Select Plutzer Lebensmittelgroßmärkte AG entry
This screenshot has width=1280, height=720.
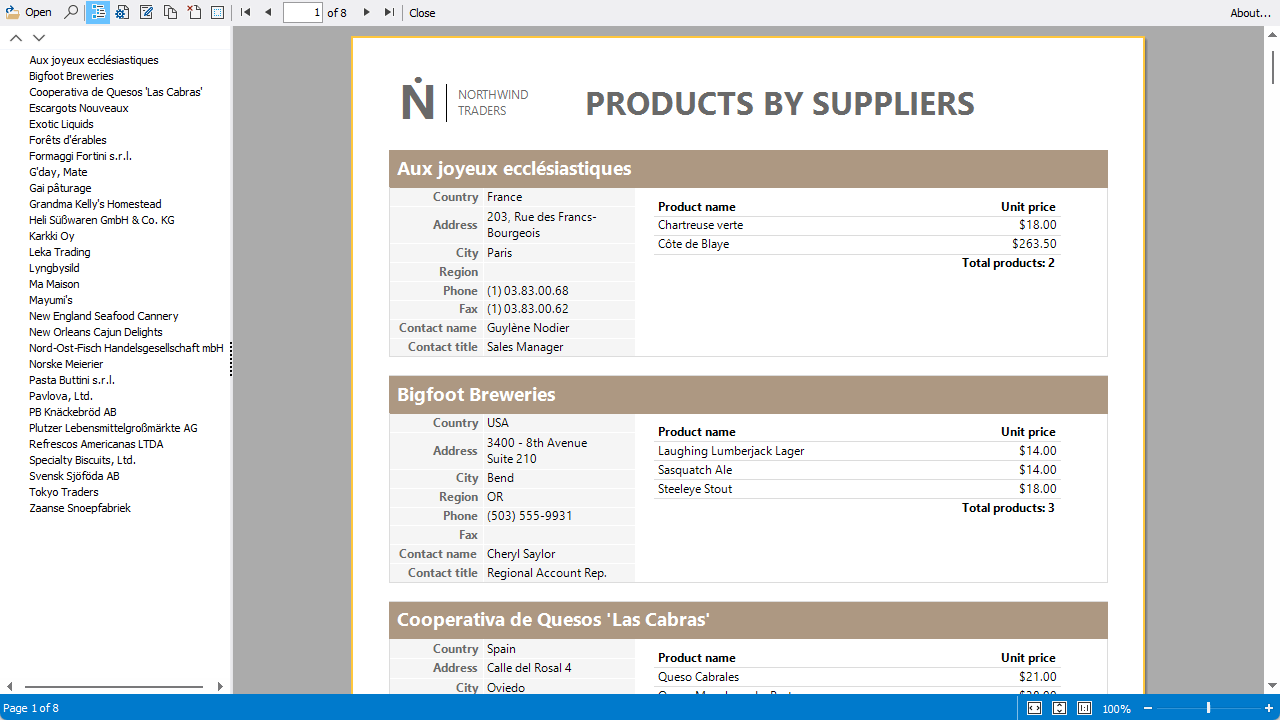point(113,428)
